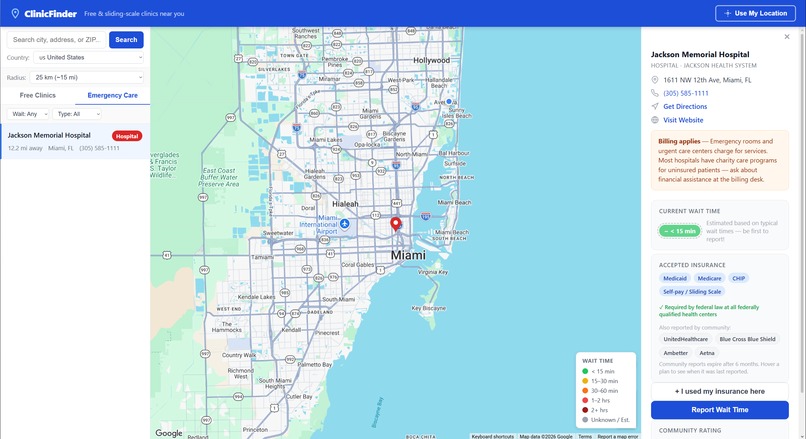Click the Ambetter community tag
The width and height of the screenshot is (806, 439).
[x=675, y=353]
